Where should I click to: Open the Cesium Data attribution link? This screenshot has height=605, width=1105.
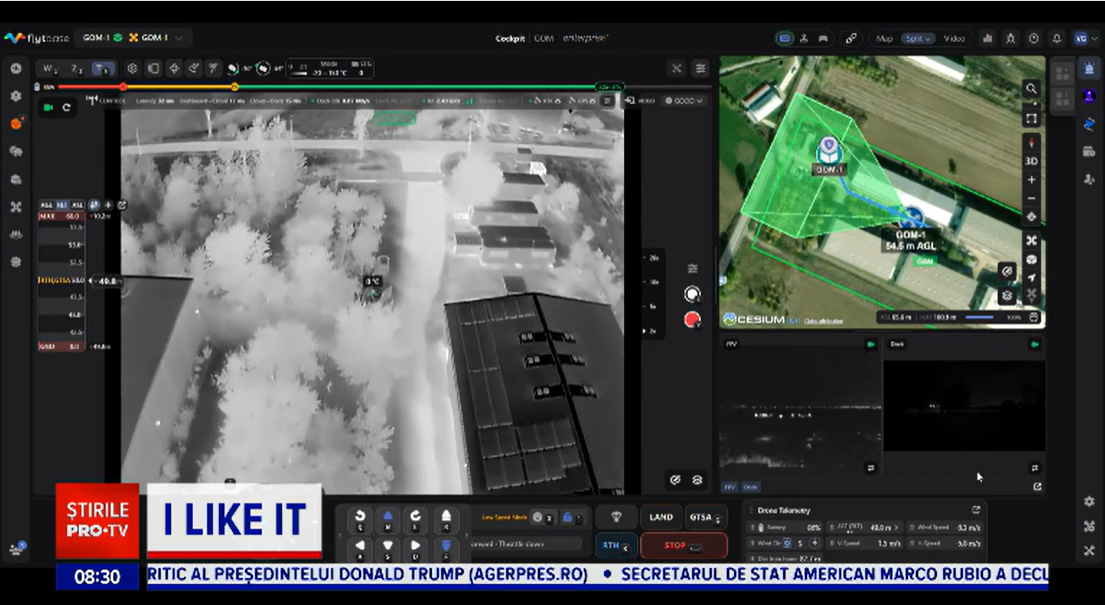click(x=823, y=321)
